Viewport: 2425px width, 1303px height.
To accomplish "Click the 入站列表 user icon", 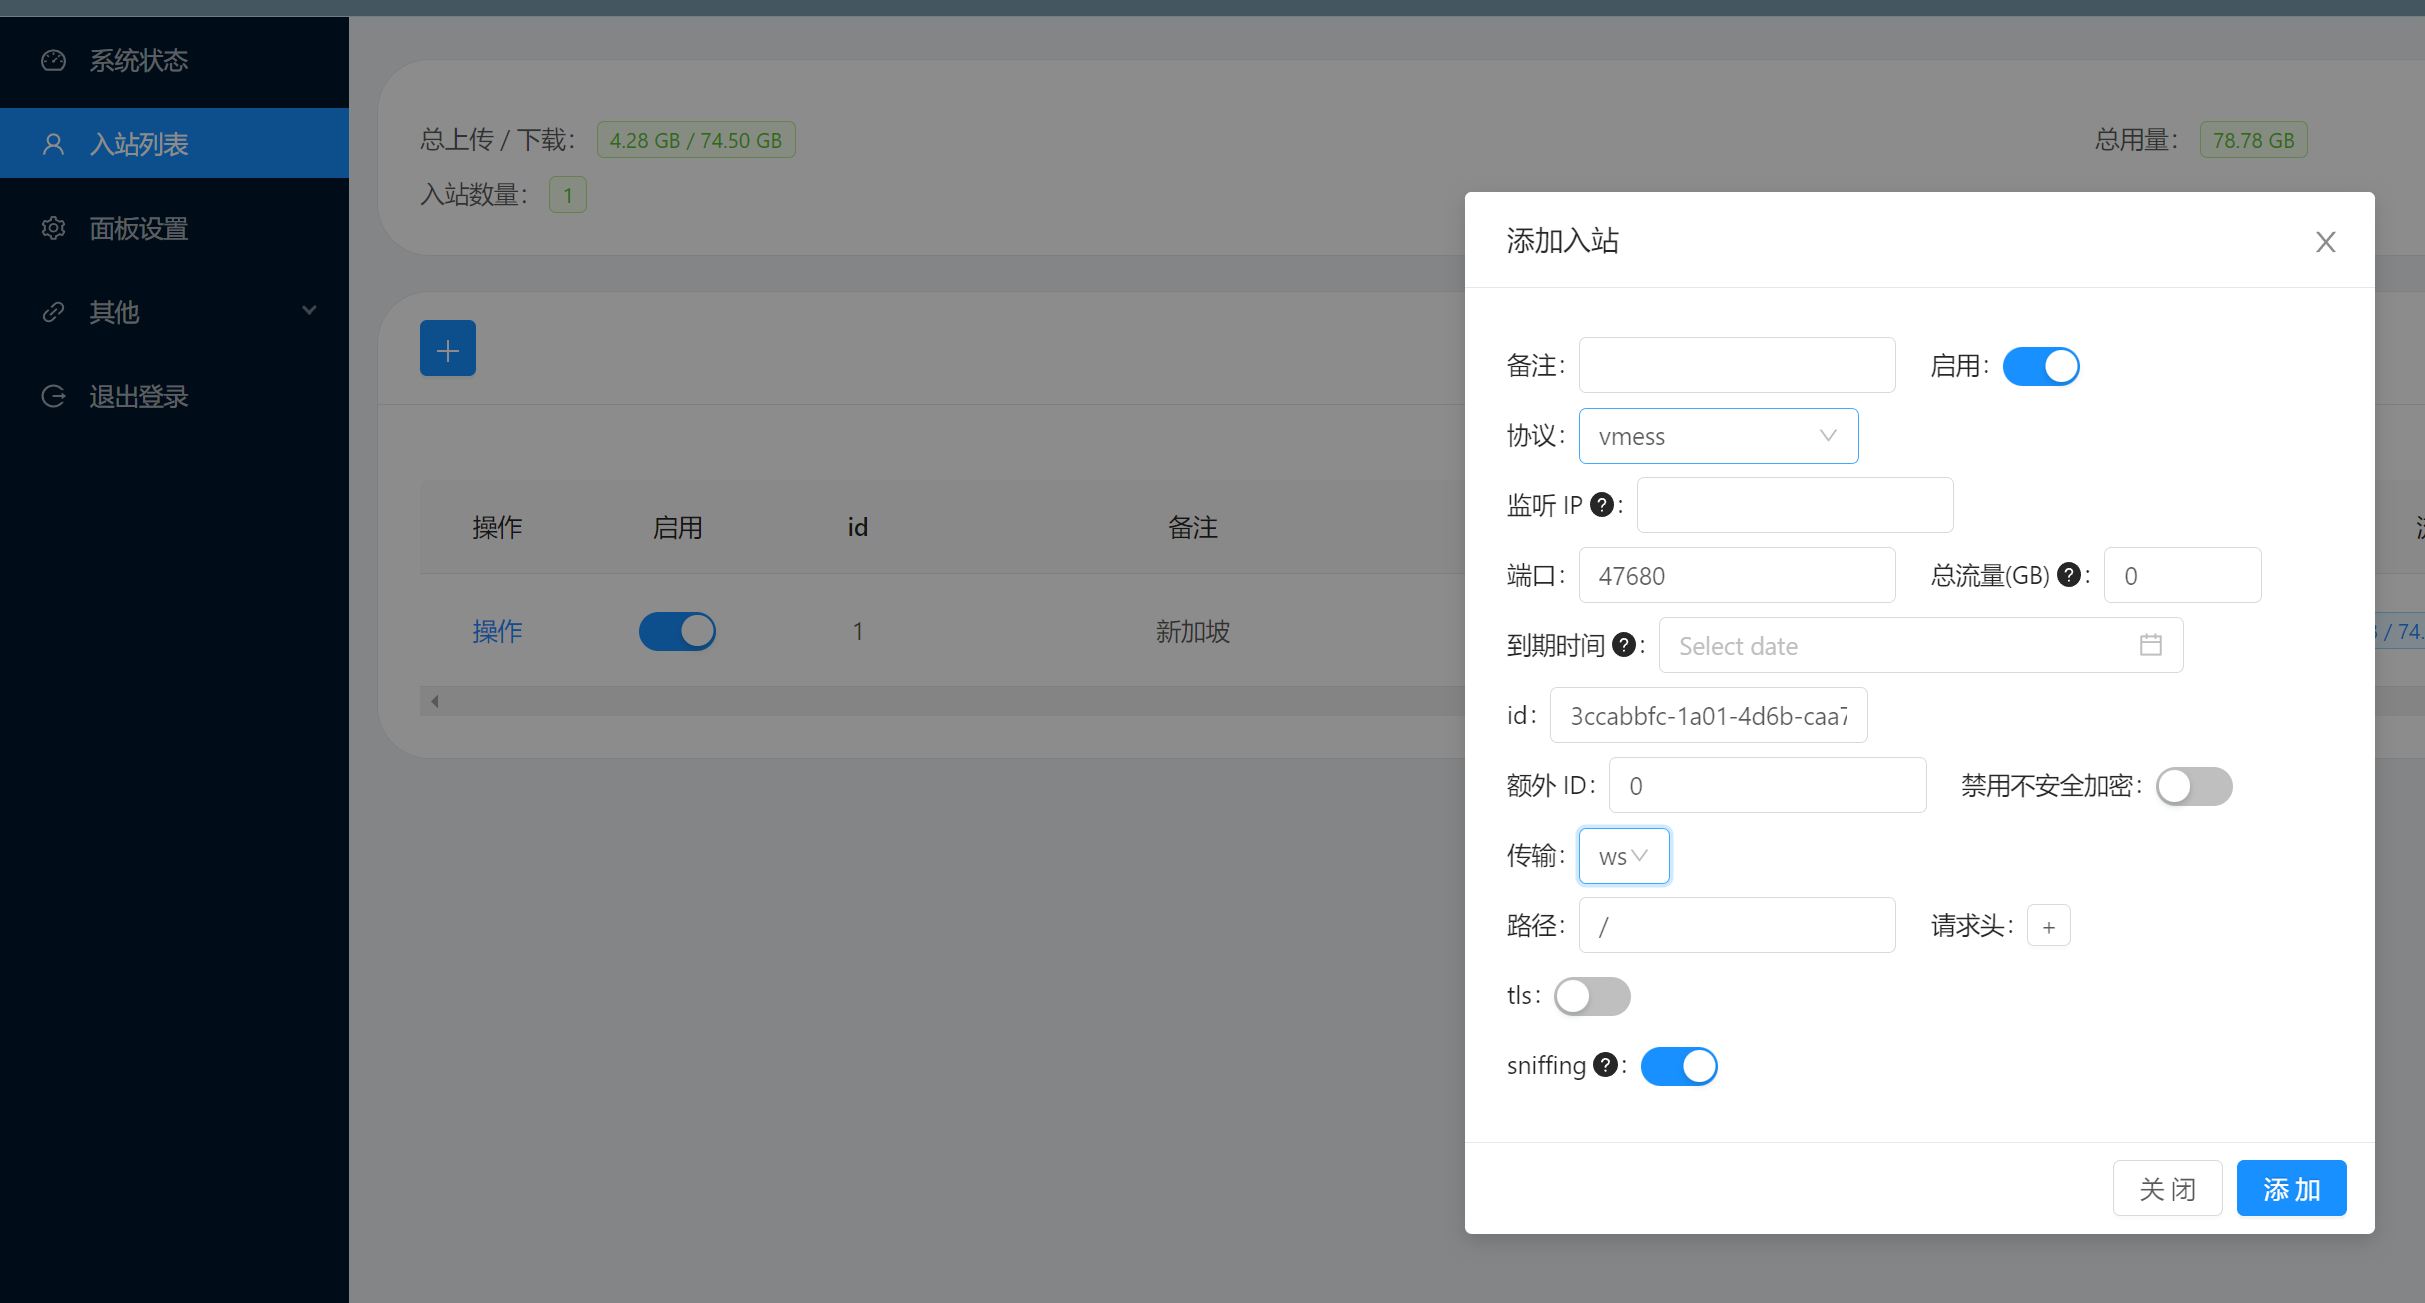I will click(53, 144).
